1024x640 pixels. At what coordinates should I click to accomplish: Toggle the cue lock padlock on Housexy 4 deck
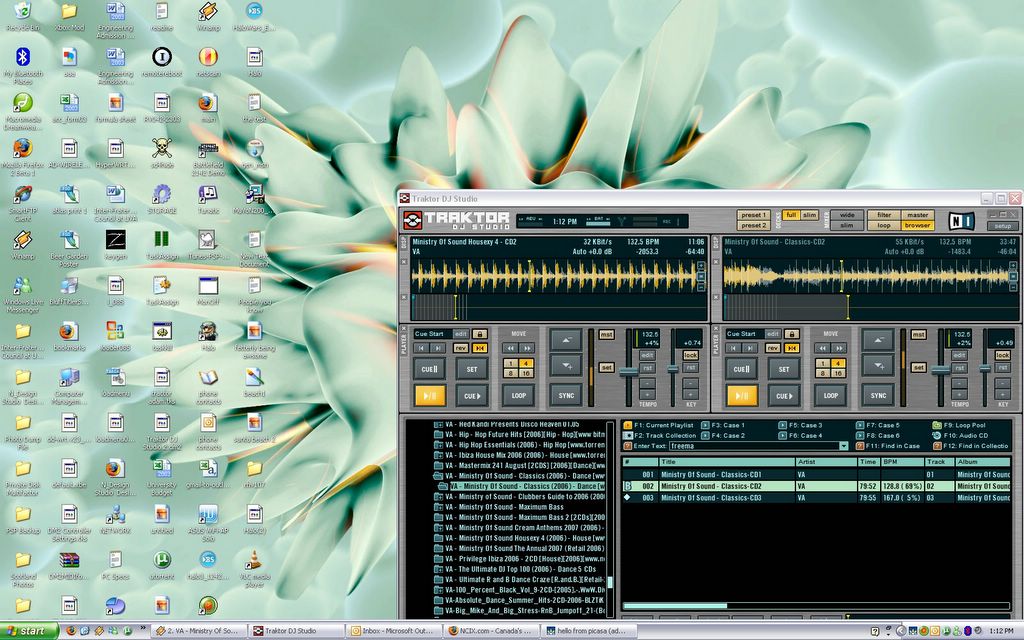tap(479, 334)
